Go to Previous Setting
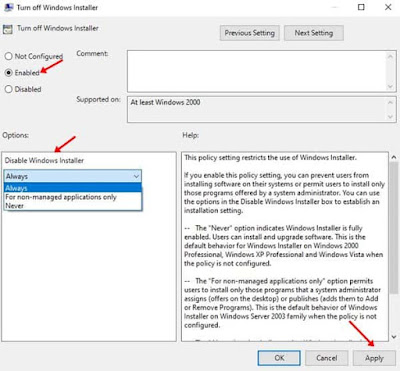Viewport: 400px width, 371px height. 249,33
